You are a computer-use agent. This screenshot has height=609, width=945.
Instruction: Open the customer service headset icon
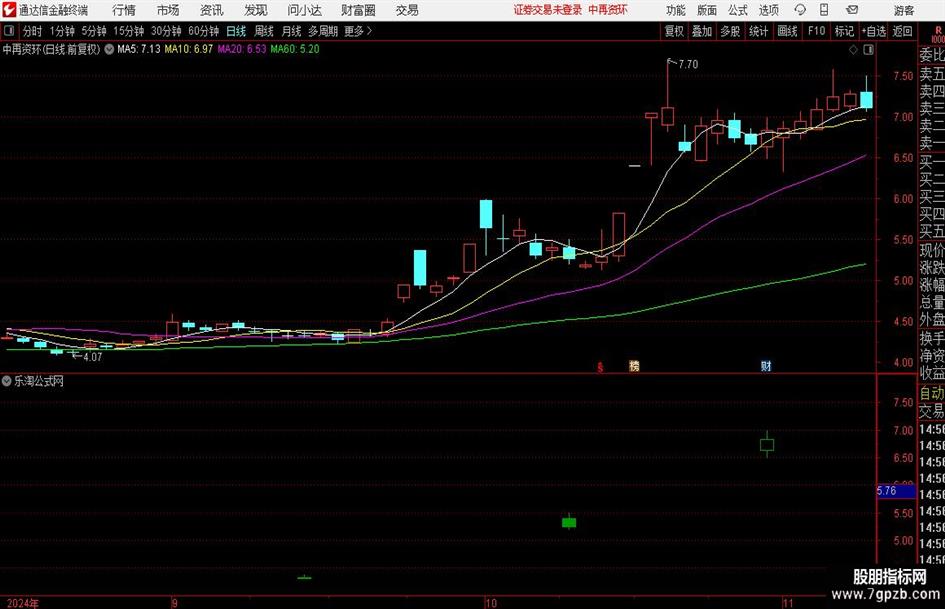[x=800, y=10]
